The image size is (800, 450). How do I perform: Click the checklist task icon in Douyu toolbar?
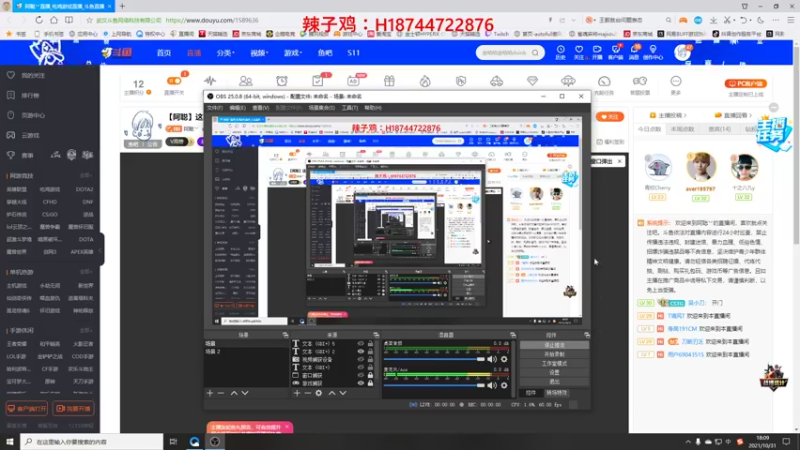(317, 81)
